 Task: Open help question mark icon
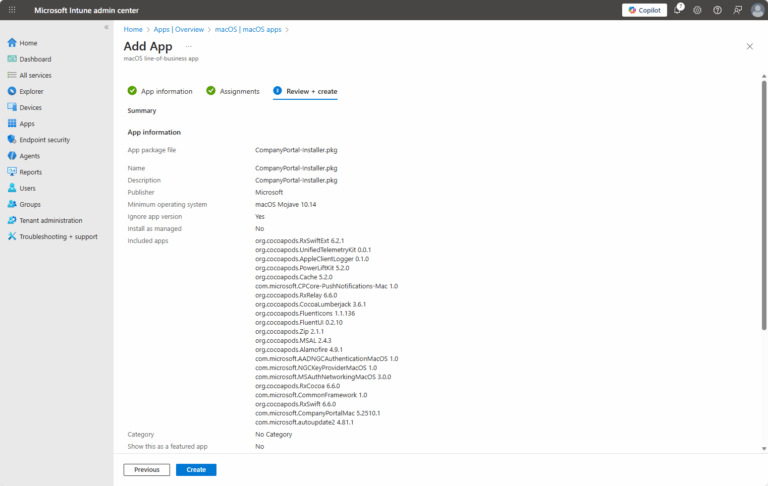(718, 10)
